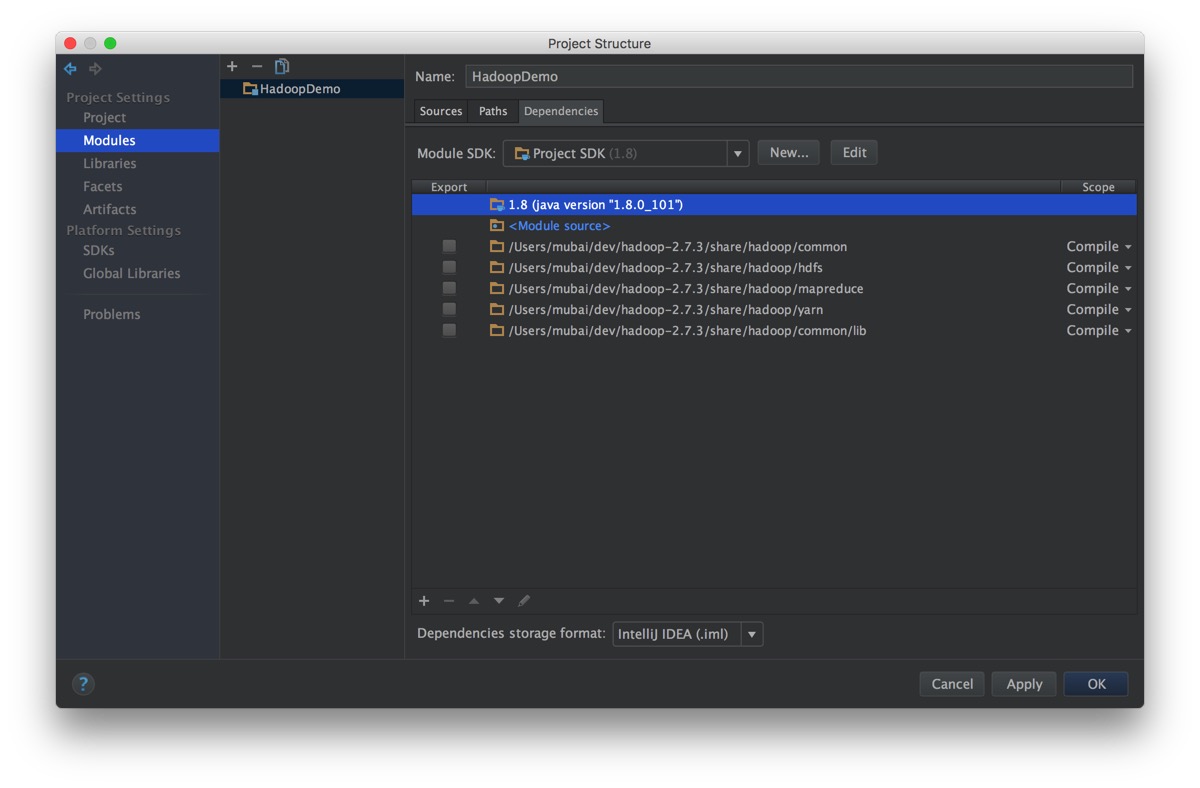Select the share/hadoop/hdfs dependency path
Screen dimensions: 1200x788
click(666, 268)
